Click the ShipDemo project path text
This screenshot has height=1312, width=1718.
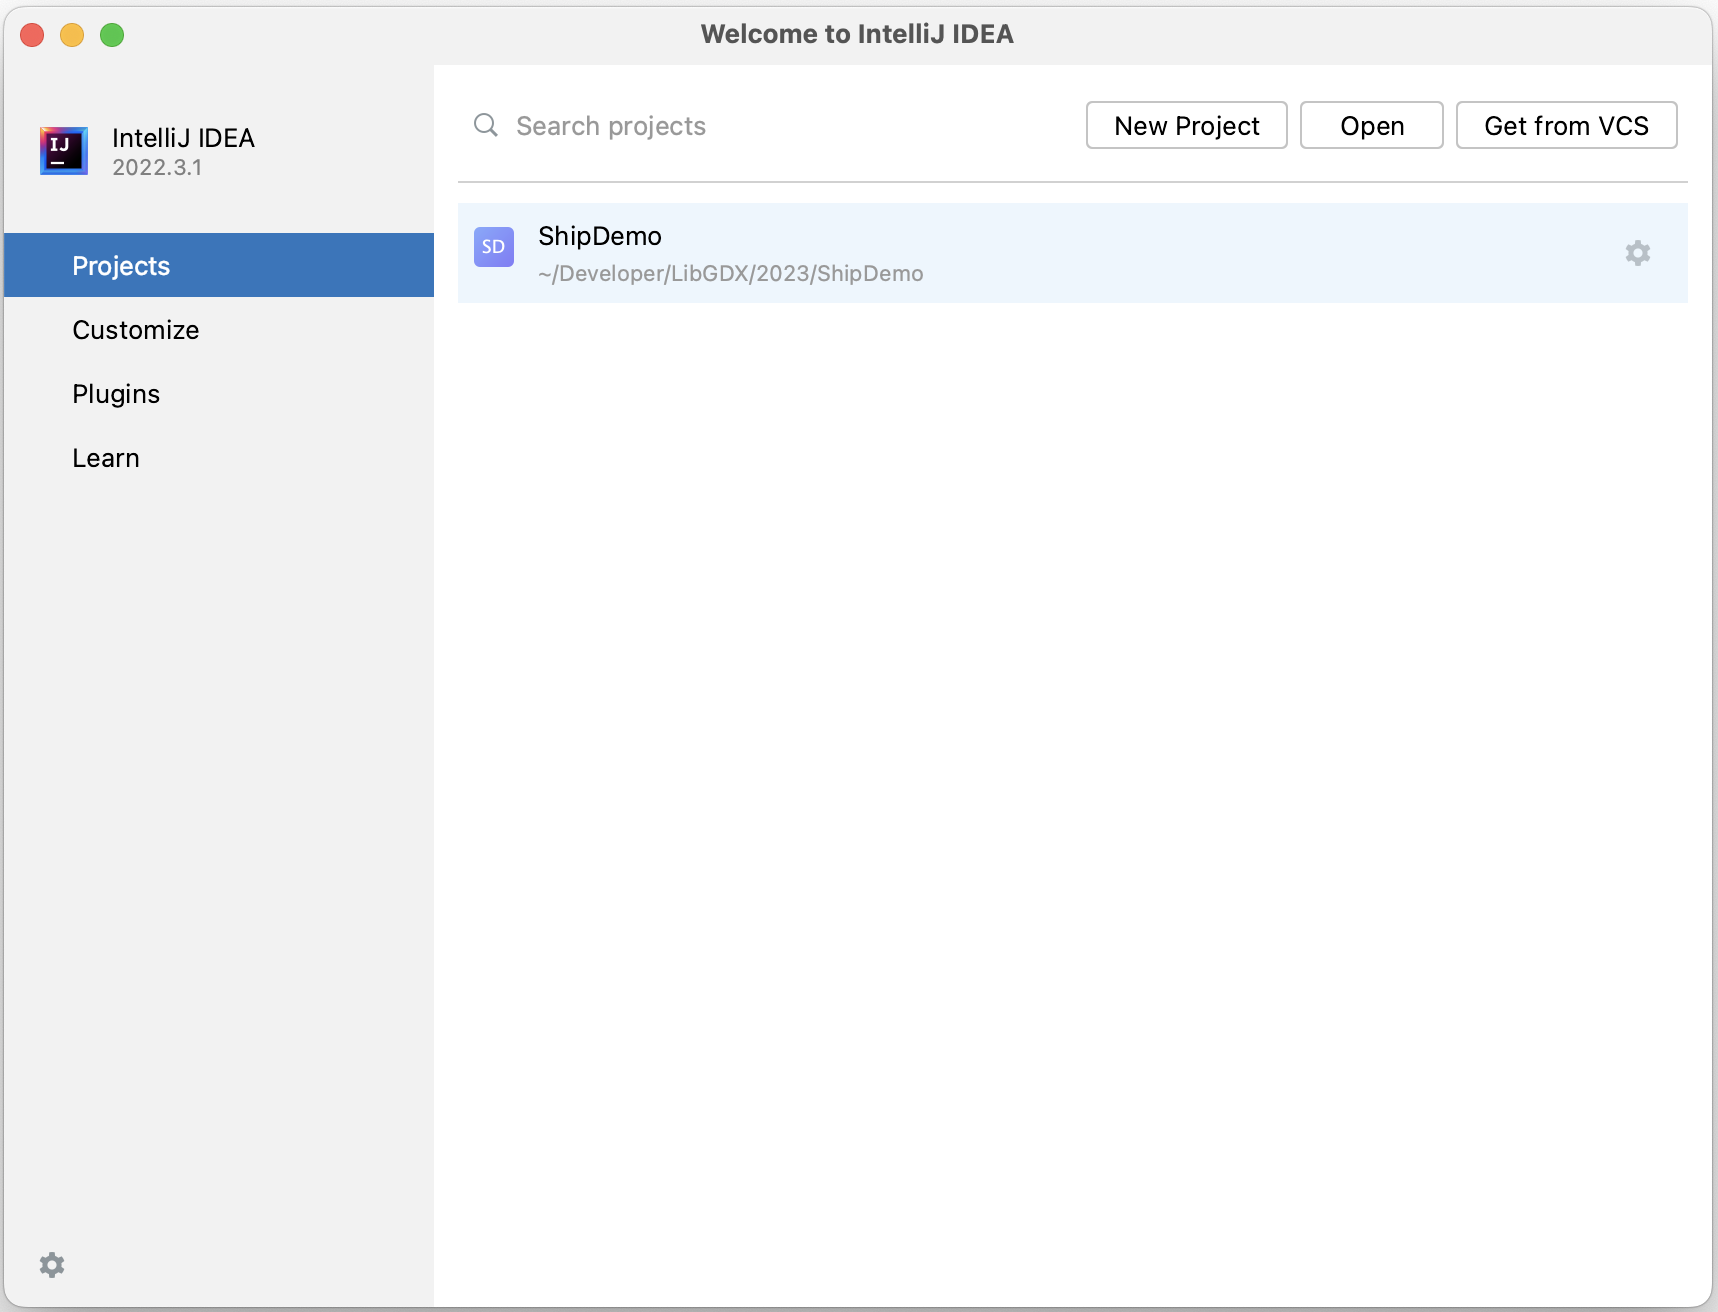[730, 274]
